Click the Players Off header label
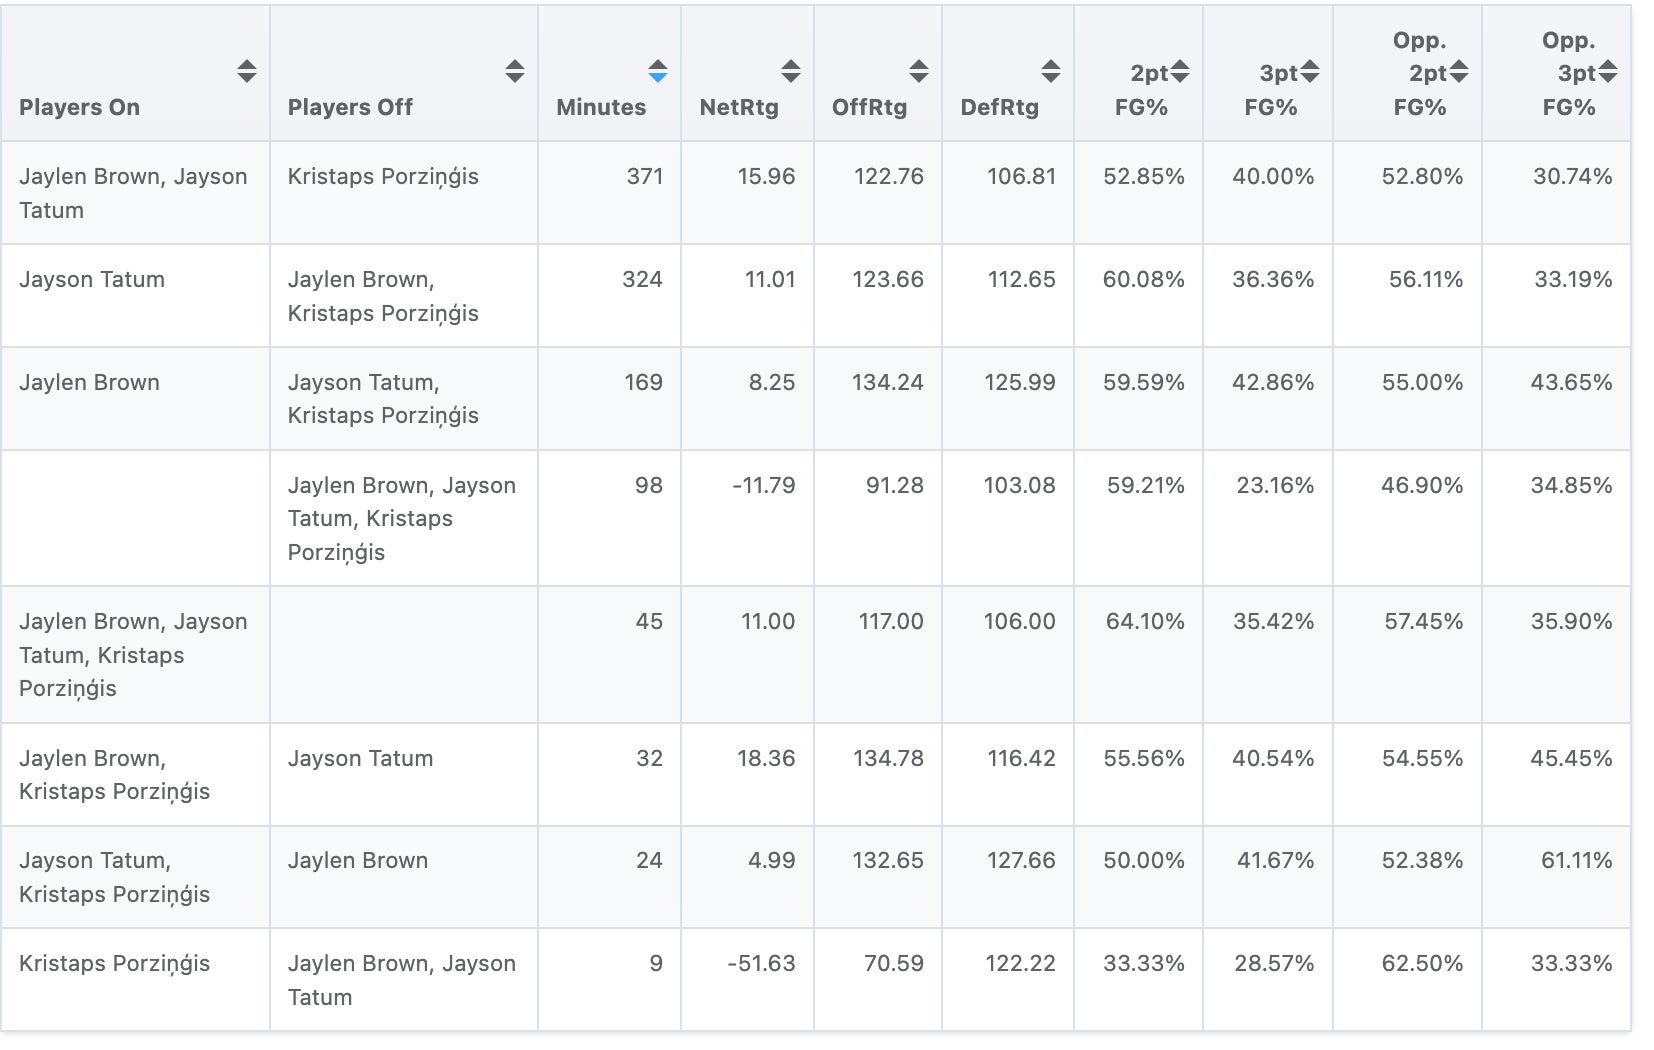The width and height of the screenshot is (1654, 1050). (x=350, y=107)
